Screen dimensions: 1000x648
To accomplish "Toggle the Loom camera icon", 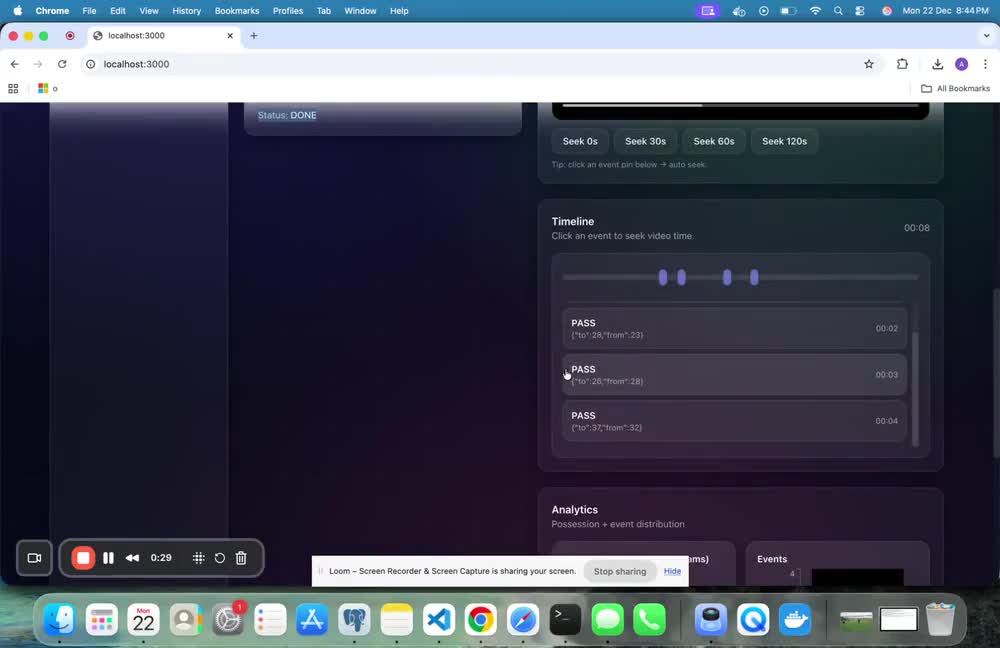I will coord(34,558).
